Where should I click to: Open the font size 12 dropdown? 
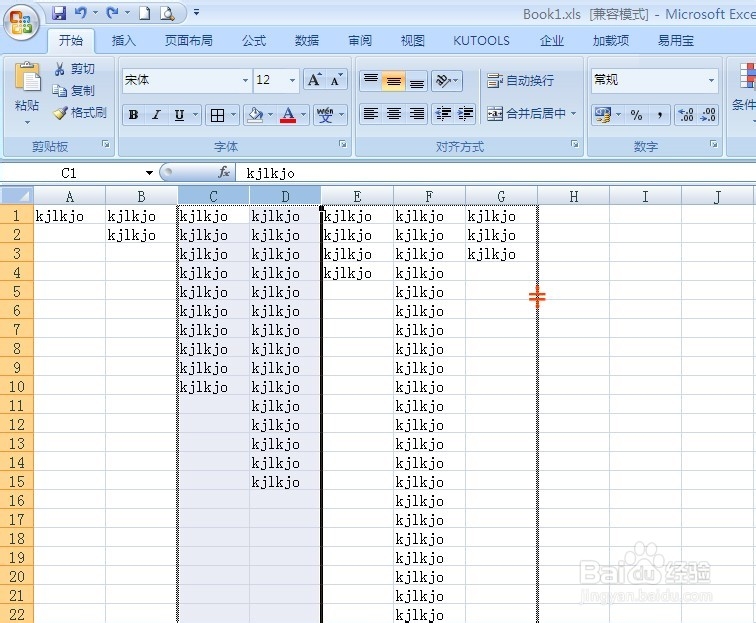tap(292, 80)
